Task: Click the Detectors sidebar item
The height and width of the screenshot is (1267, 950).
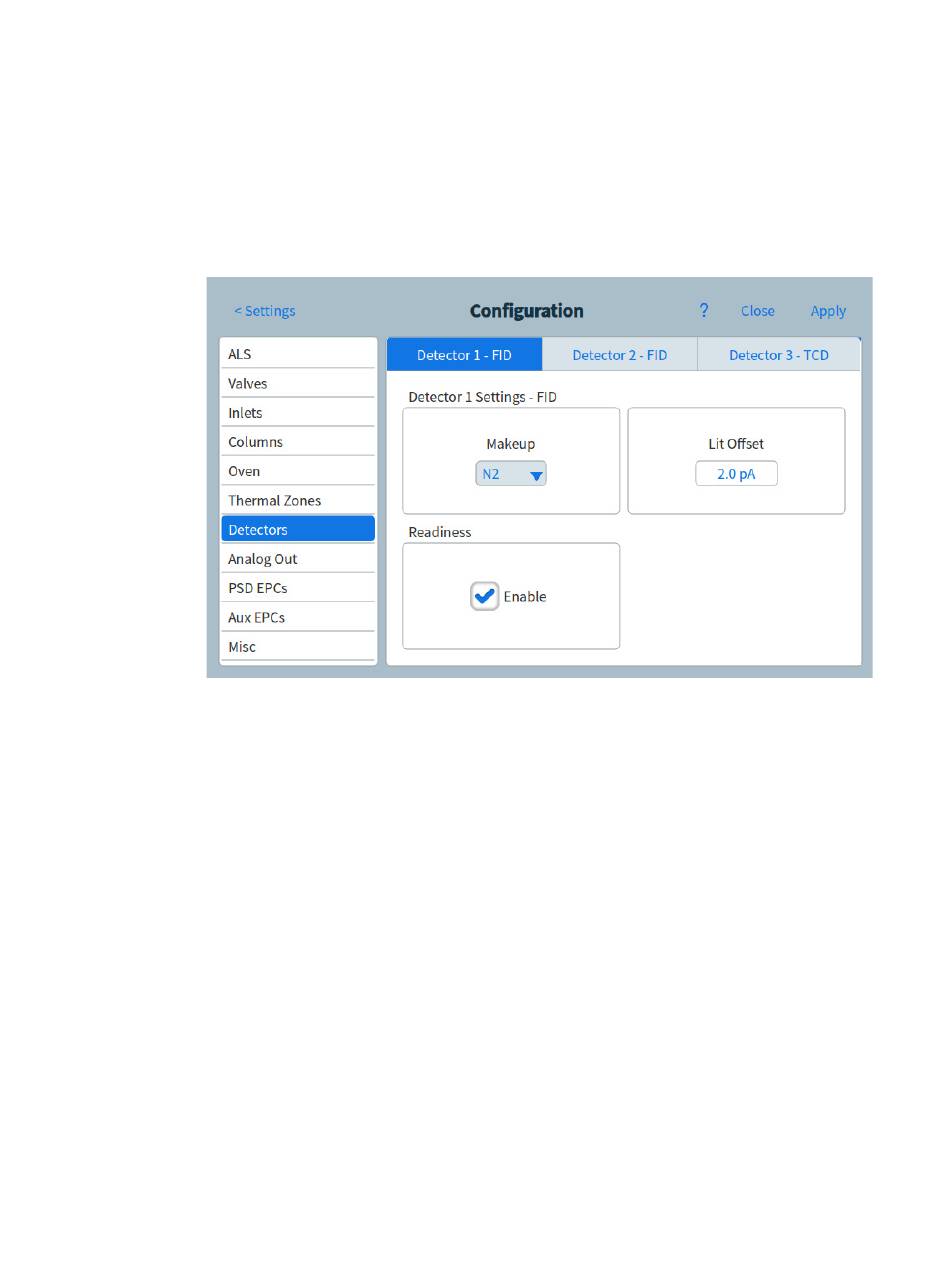Action: click(x=298, y=529)
